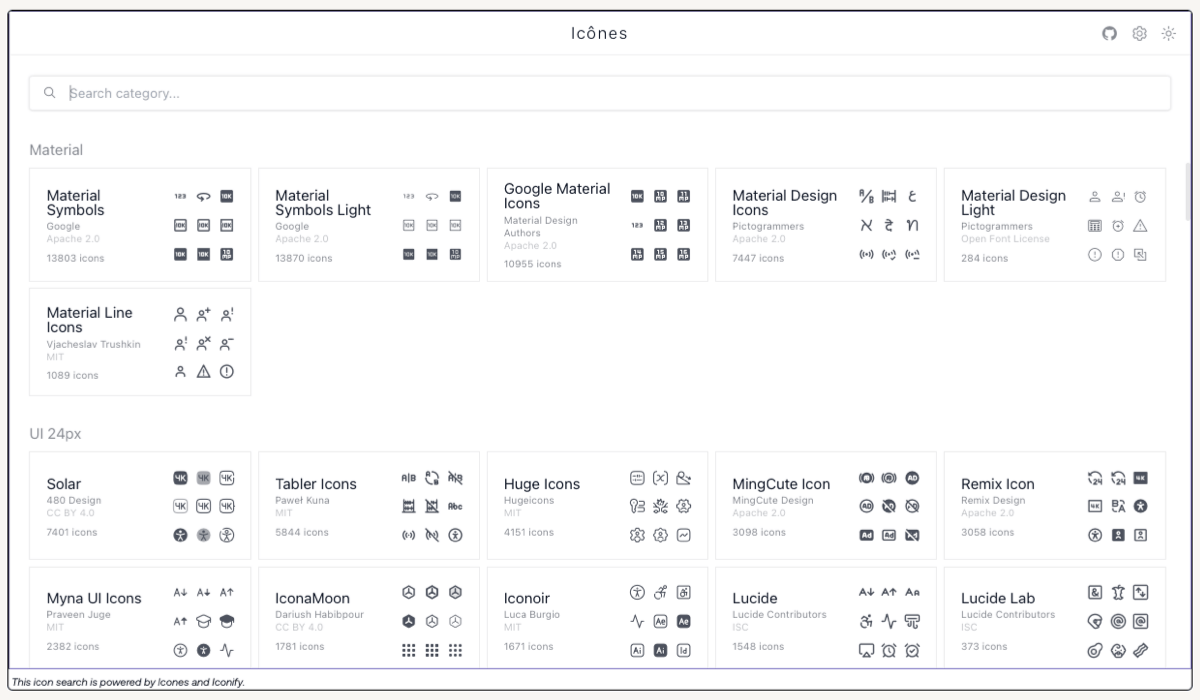Screen dimensions: 1200x700
Task: Open settings with the gear icon
Action: coord(1139,33)
